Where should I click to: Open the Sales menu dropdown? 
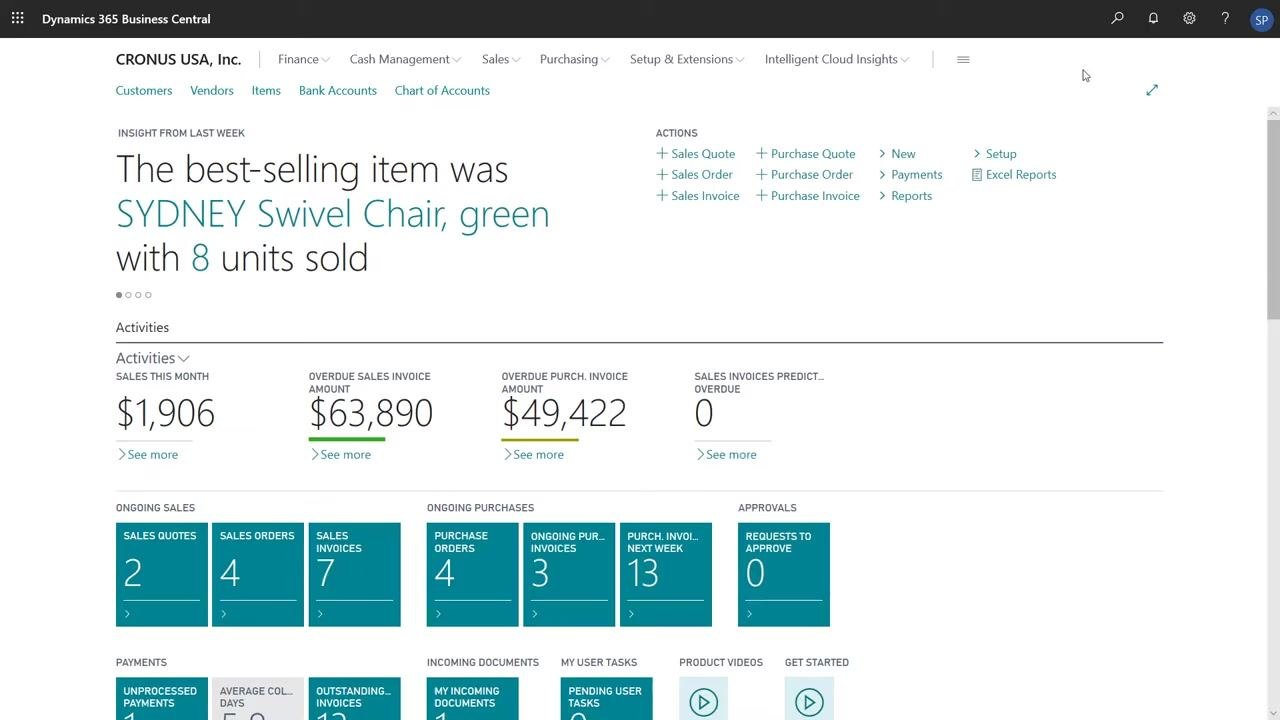pos(501,59)
